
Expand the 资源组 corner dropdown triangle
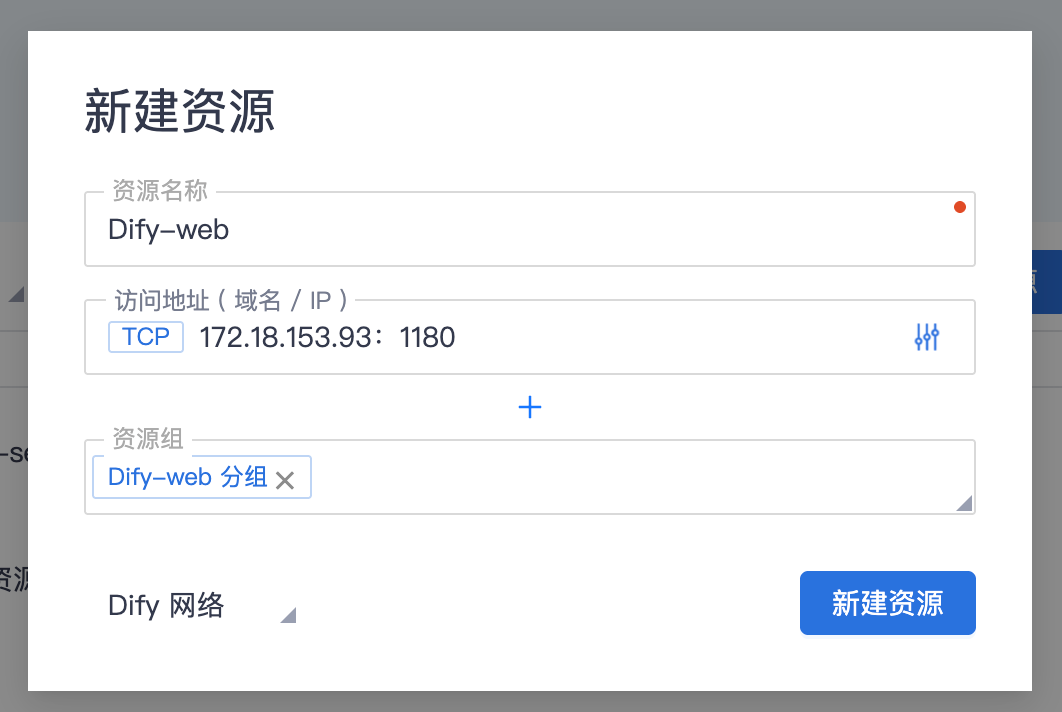point(964,504)
